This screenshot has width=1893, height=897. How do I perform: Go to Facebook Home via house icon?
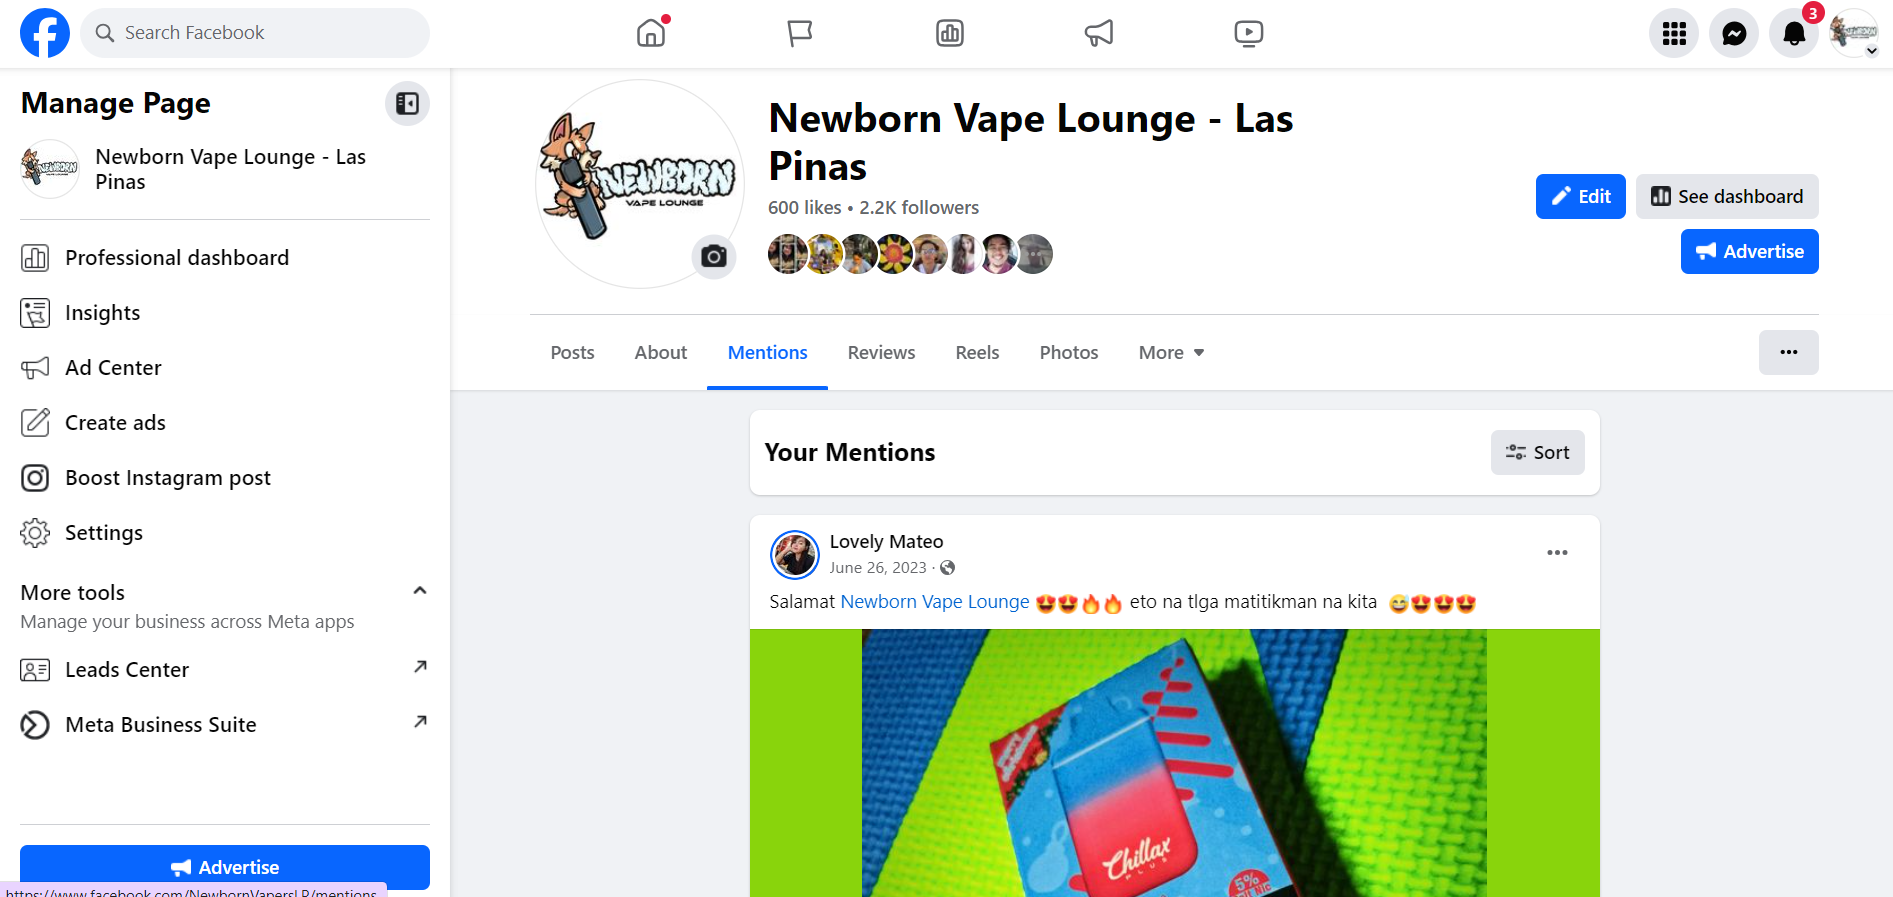point(651,33)
